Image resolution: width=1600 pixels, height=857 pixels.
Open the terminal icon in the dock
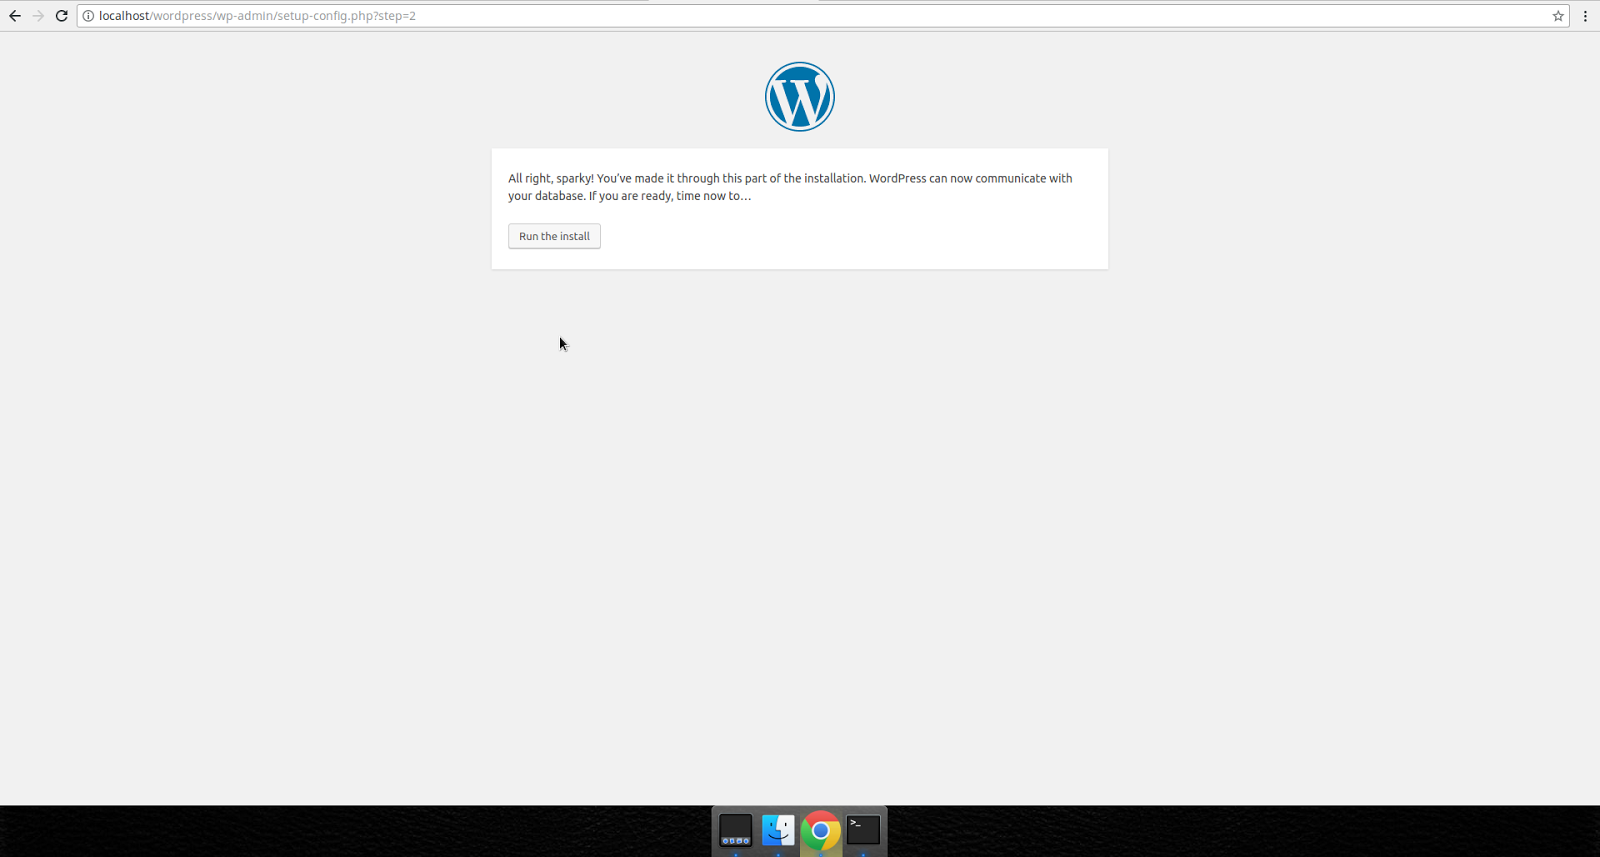[x=863, y=829]
